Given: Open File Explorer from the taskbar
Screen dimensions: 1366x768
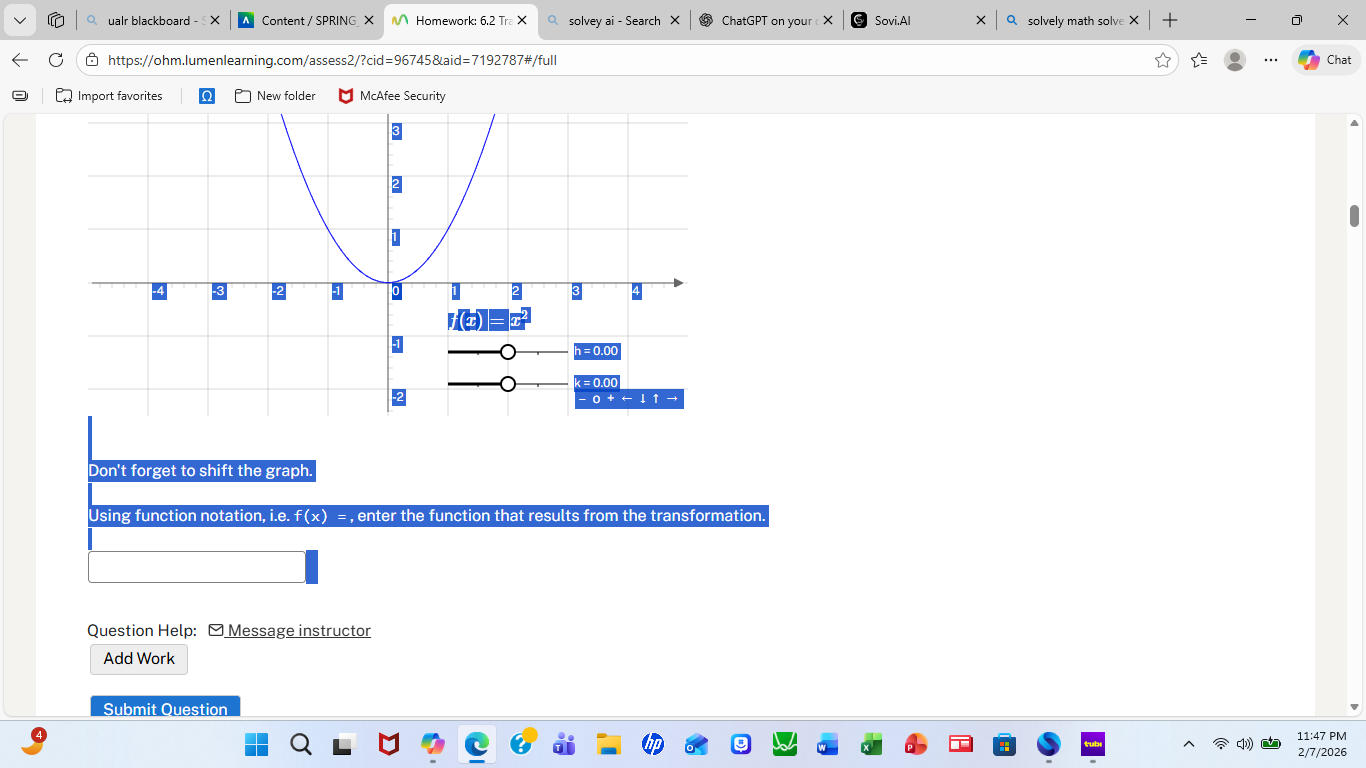Looking at the screenshot, I should 609,744.
